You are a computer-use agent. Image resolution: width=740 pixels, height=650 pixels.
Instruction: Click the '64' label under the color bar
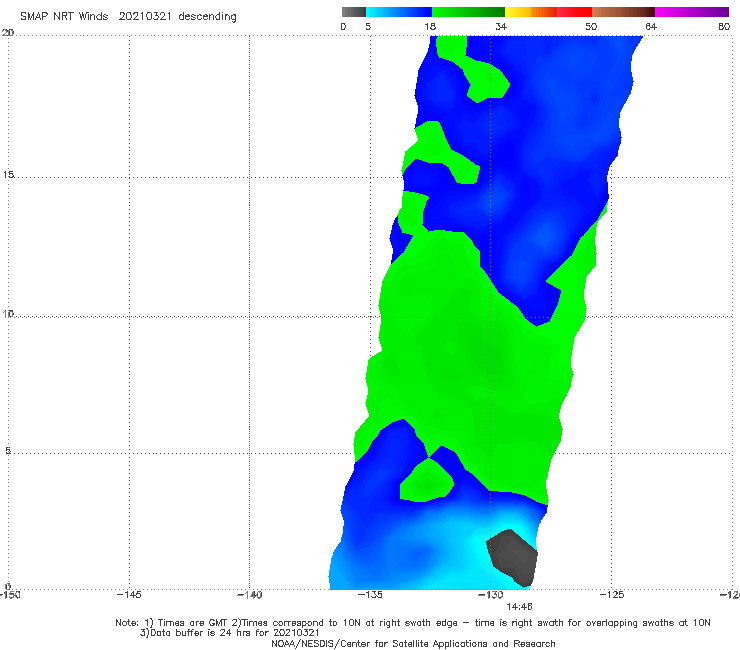(651, 26)
